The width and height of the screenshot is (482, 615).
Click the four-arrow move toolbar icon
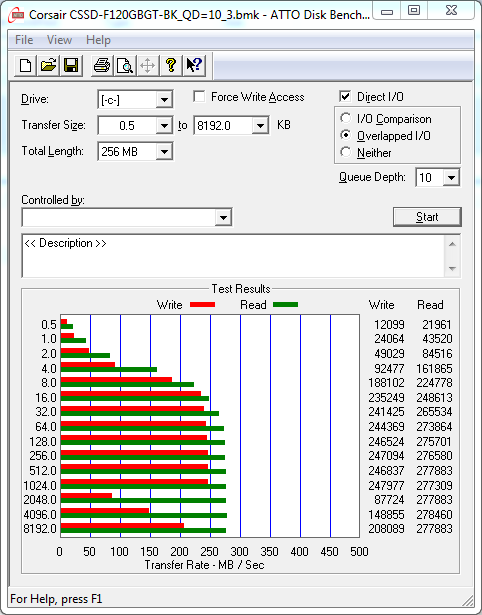click(147, 66)
